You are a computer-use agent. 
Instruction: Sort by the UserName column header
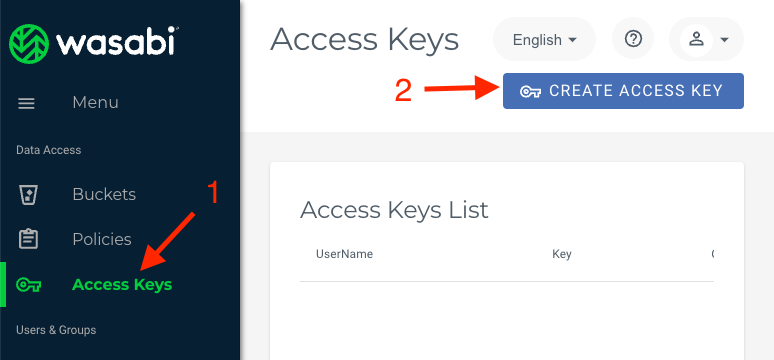tap(344, 254)
